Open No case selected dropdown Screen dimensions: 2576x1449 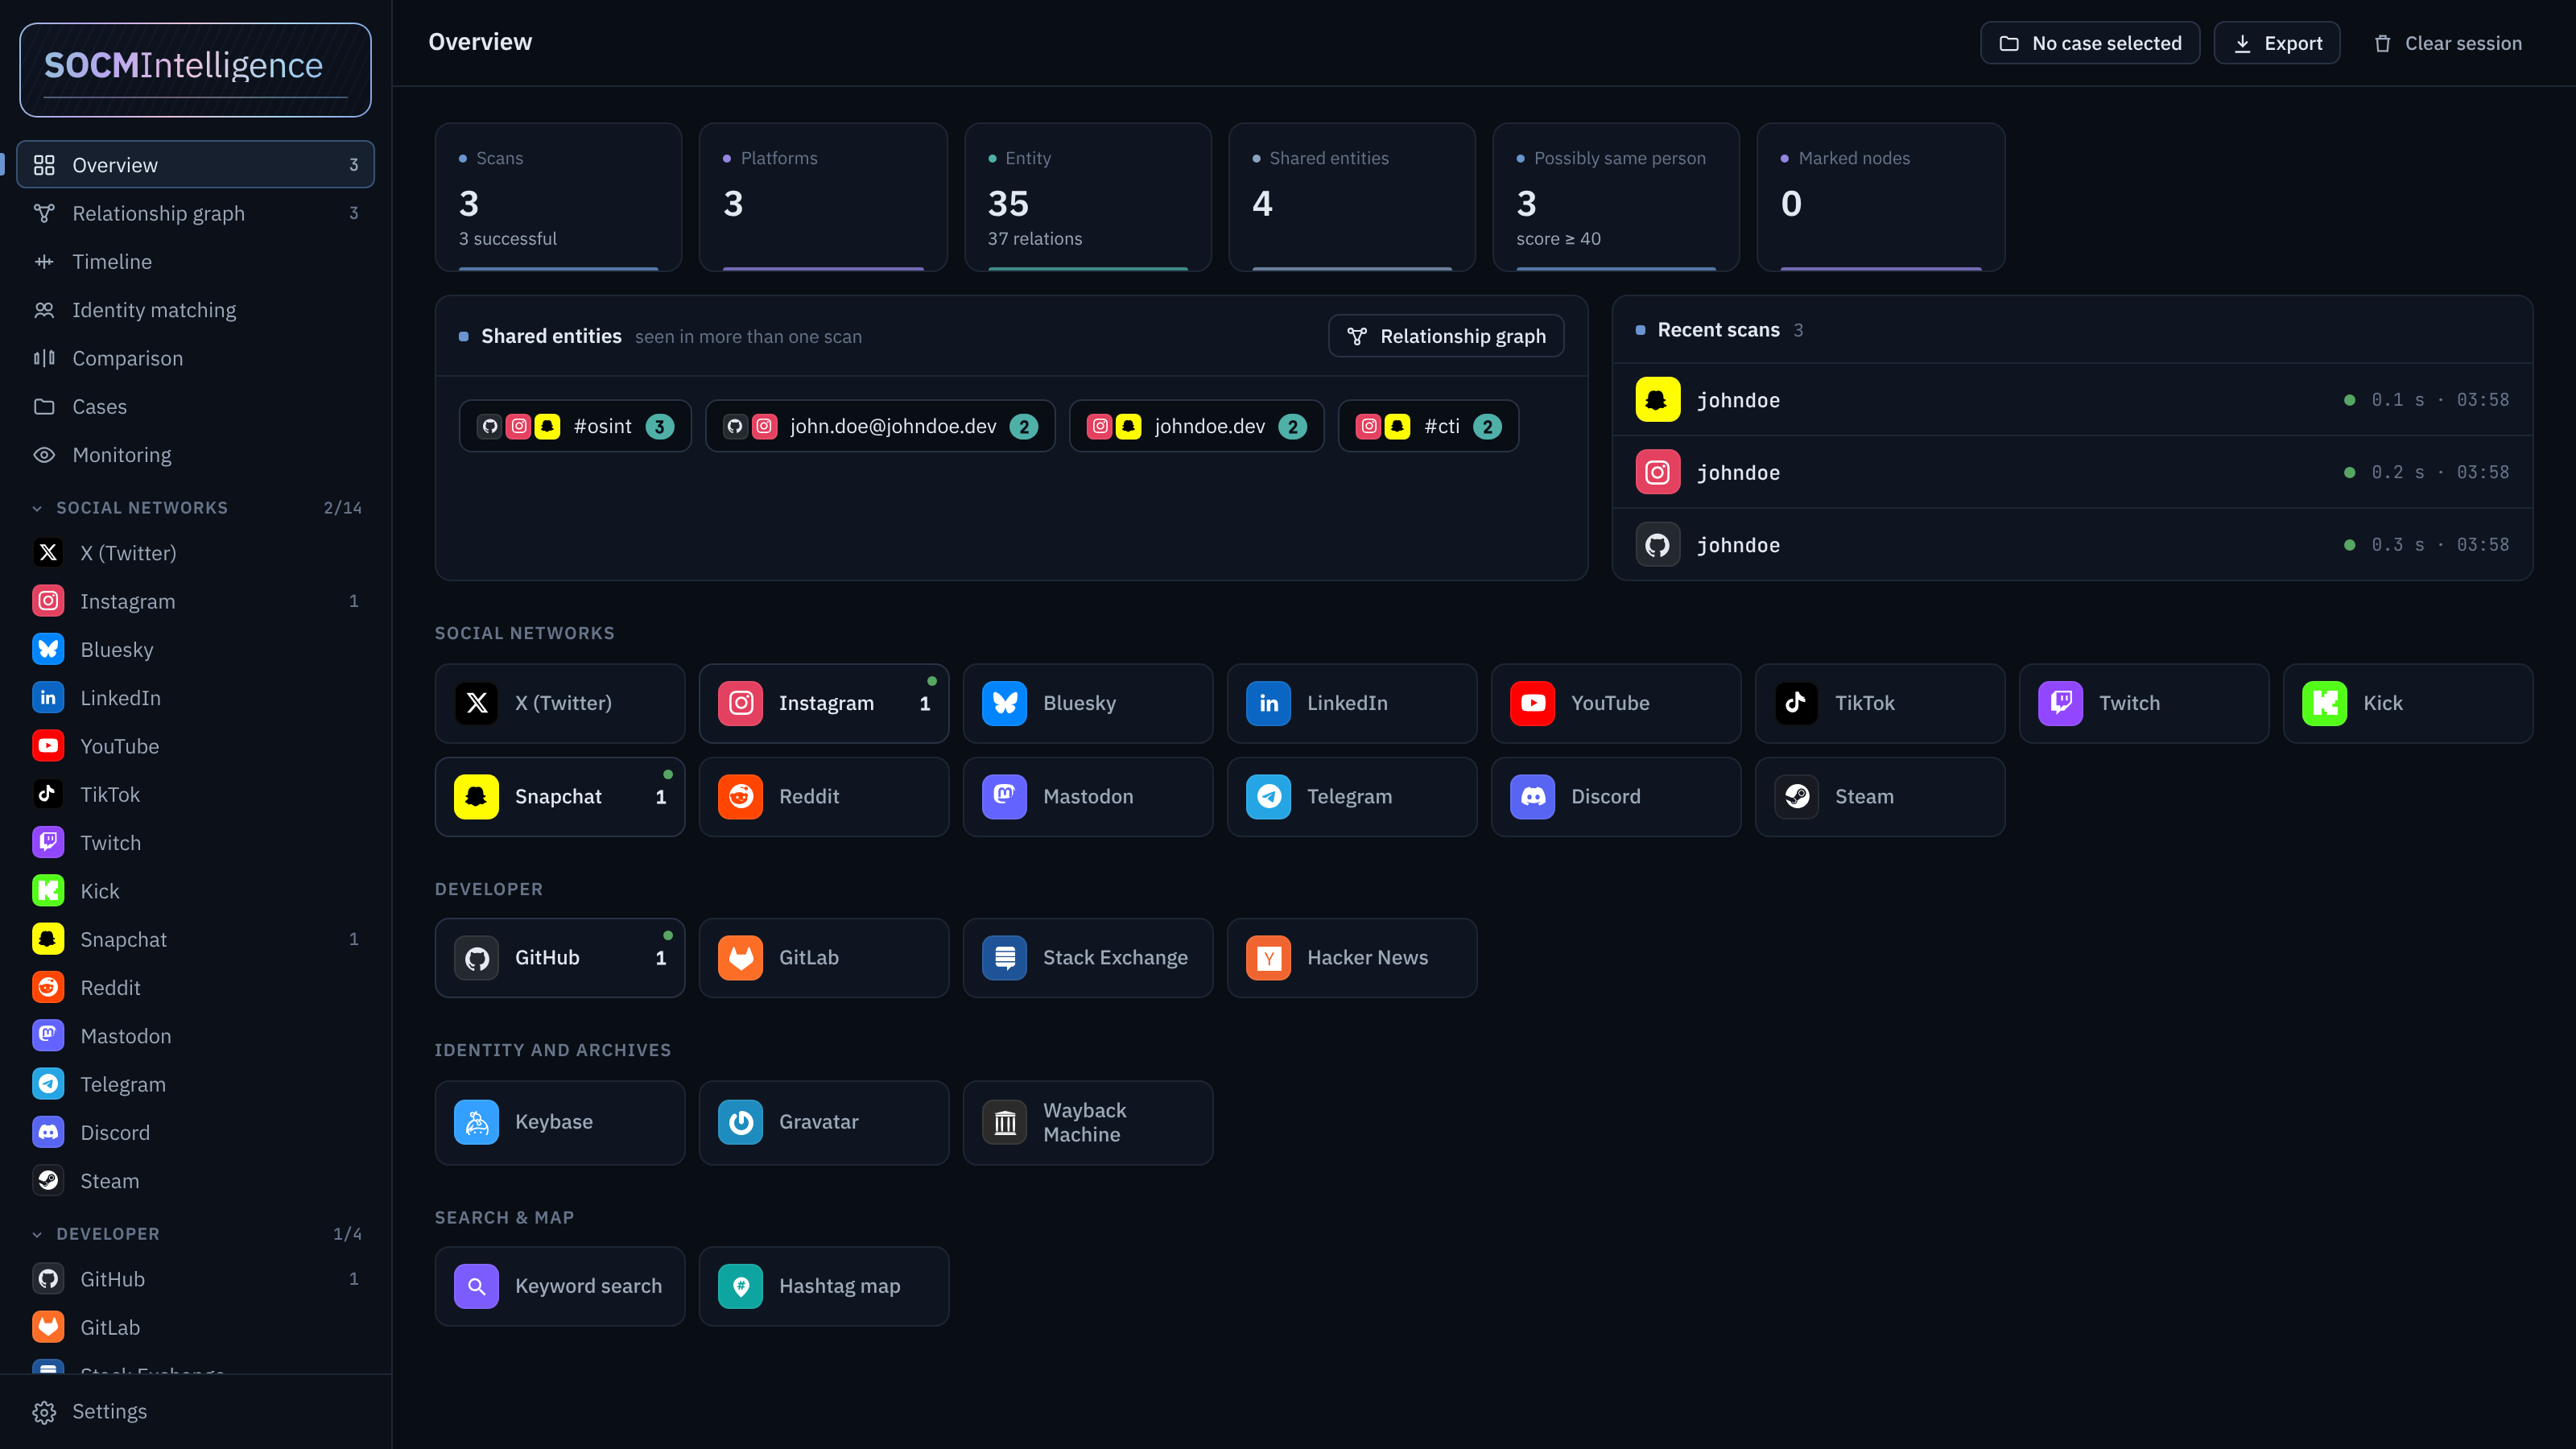tap(2090, 43)
